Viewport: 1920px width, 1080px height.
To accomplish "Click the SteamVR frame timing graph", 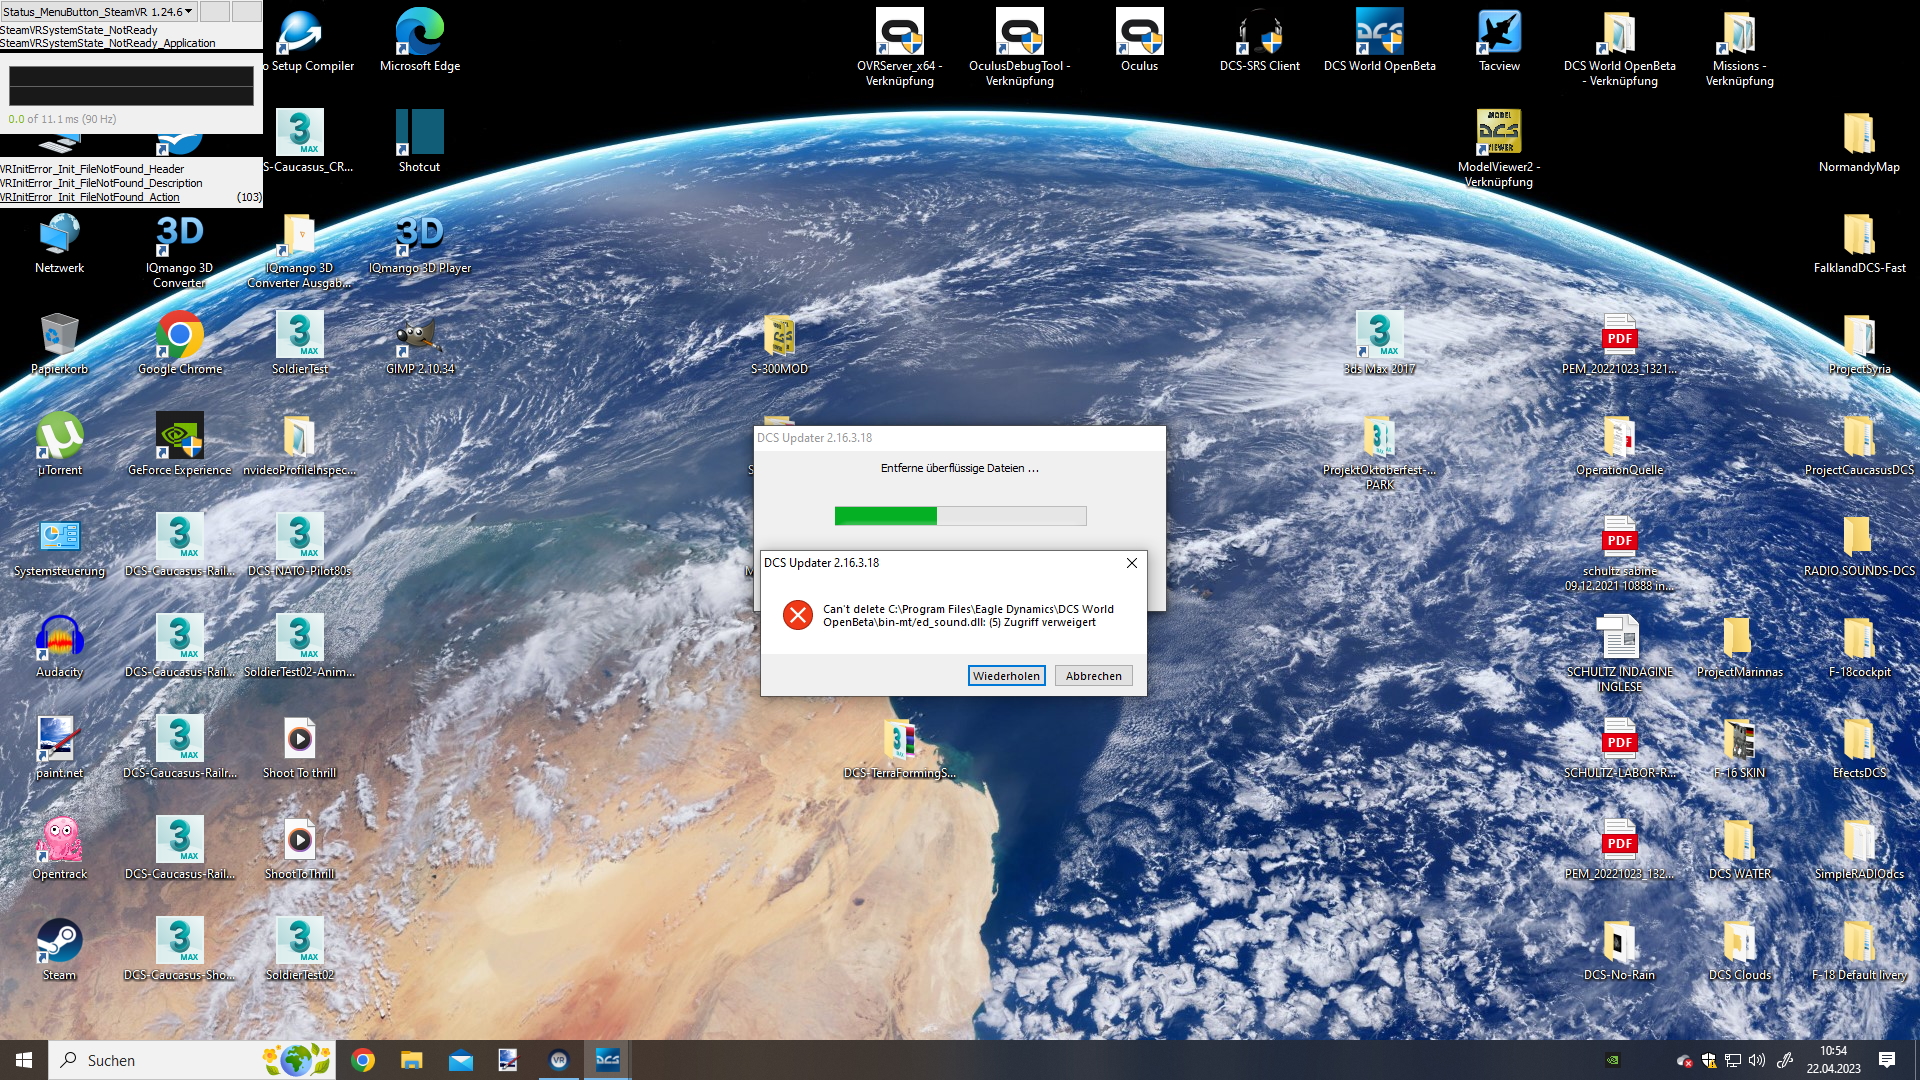I will (x=131, y=86).
